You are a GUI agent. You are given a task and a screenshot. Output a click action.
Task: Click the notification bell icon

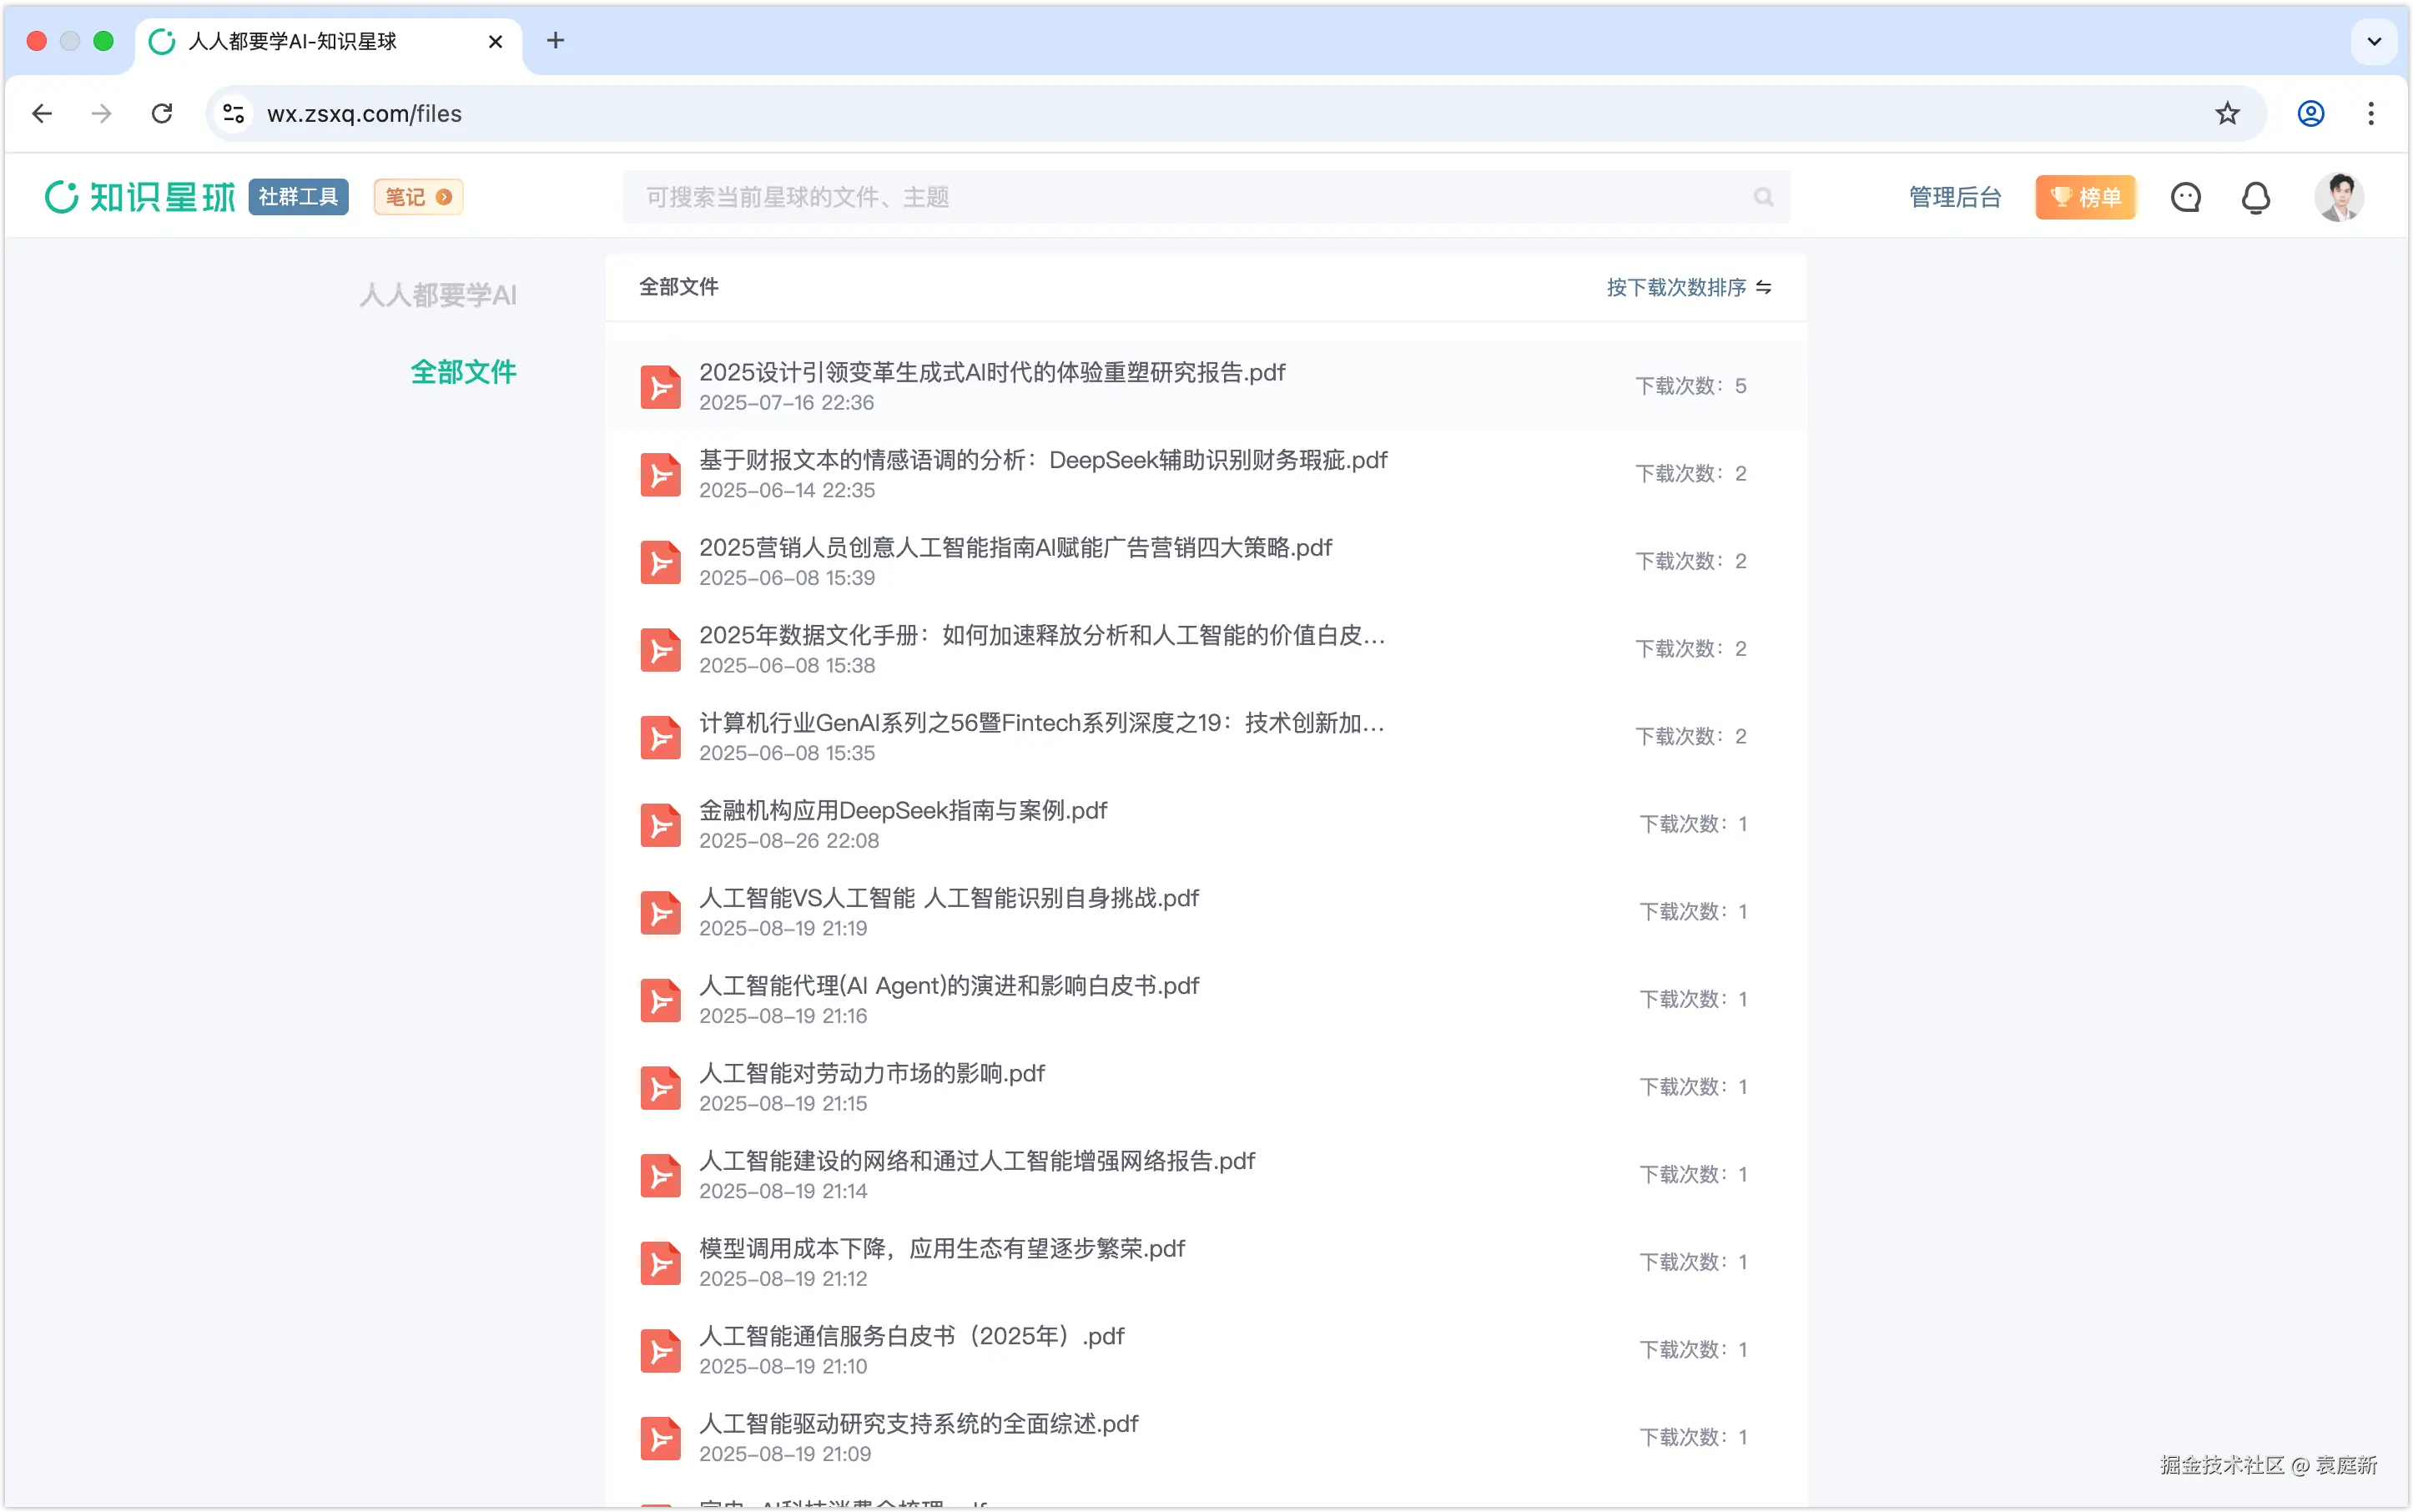pyautogui.click(x=2255, y=198)
